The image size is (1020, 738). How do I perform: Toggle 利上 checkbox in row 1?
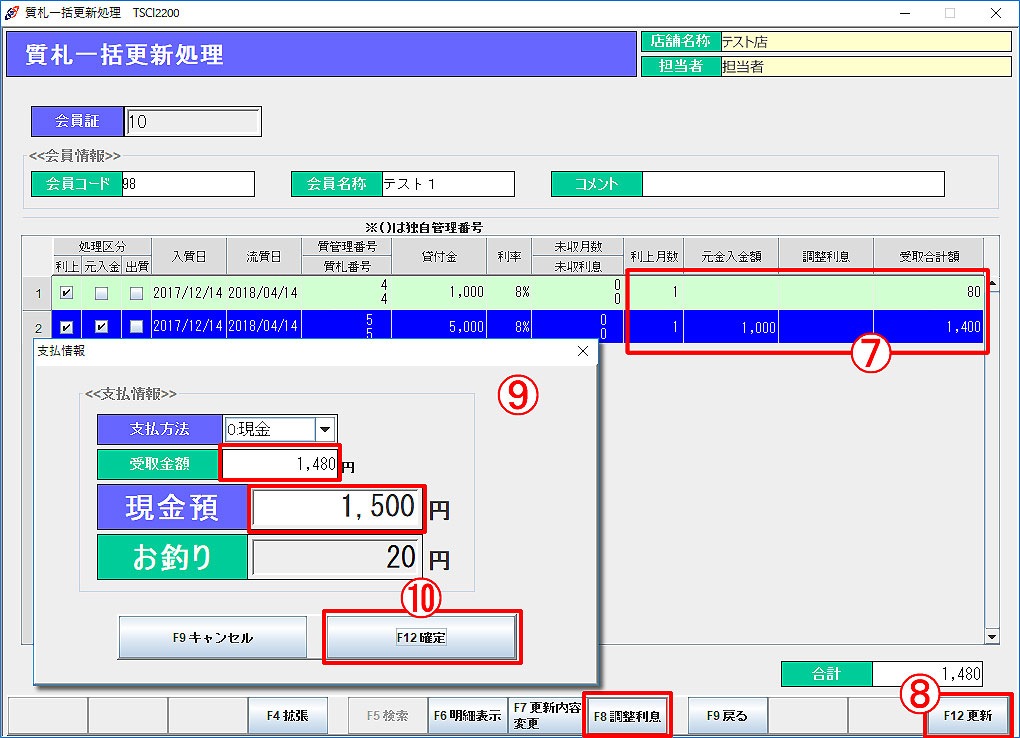pos(67,293)
